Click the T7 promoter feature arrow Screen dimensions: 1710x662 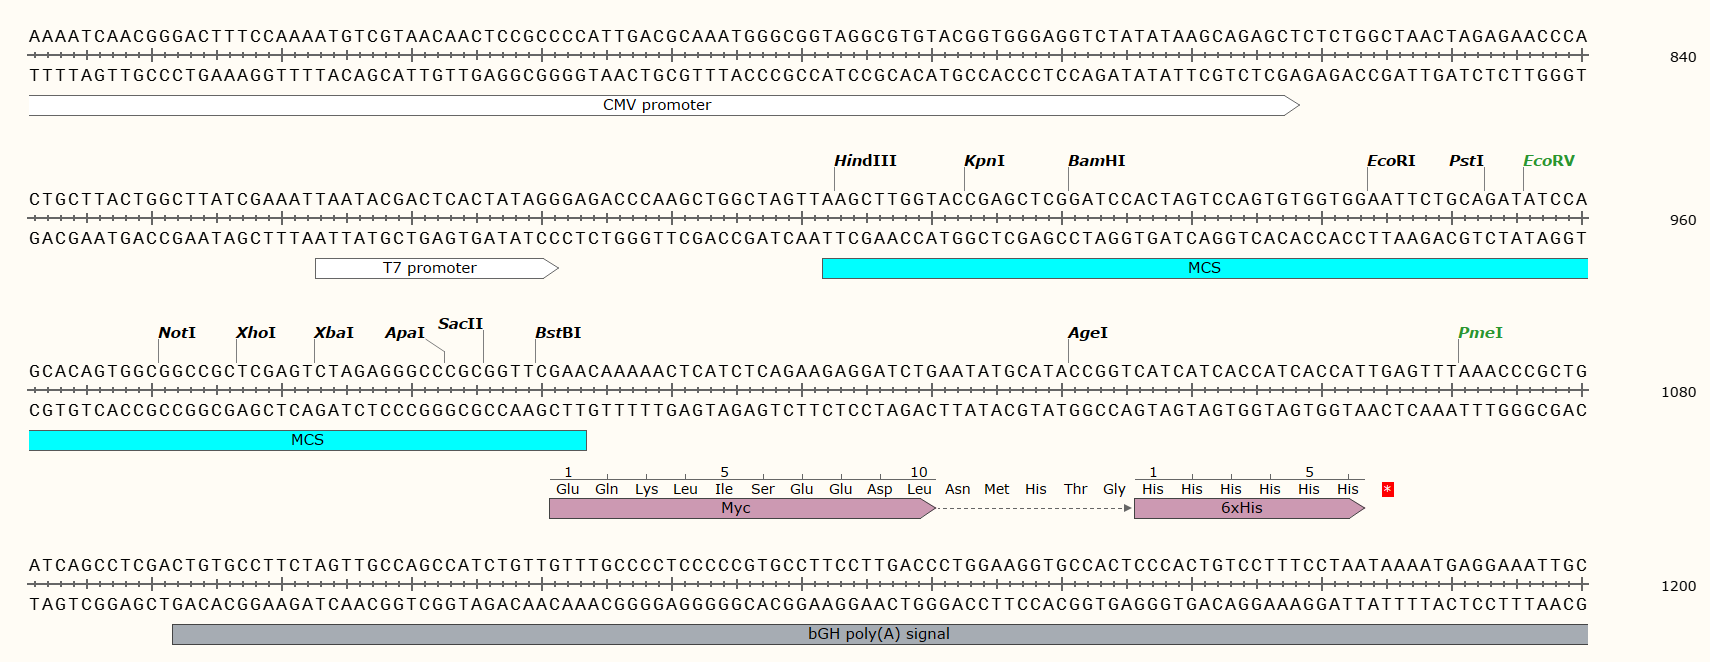[x=430, y=268]
